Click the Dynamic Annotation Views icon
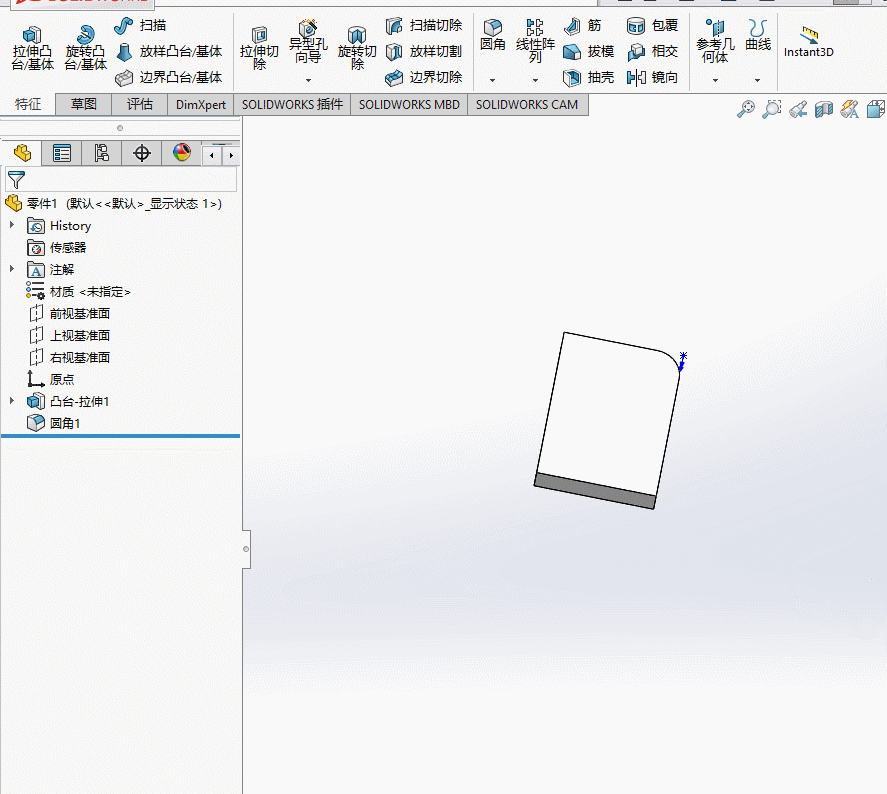Viewport: 887px width, 794px height. pos(850,109)
